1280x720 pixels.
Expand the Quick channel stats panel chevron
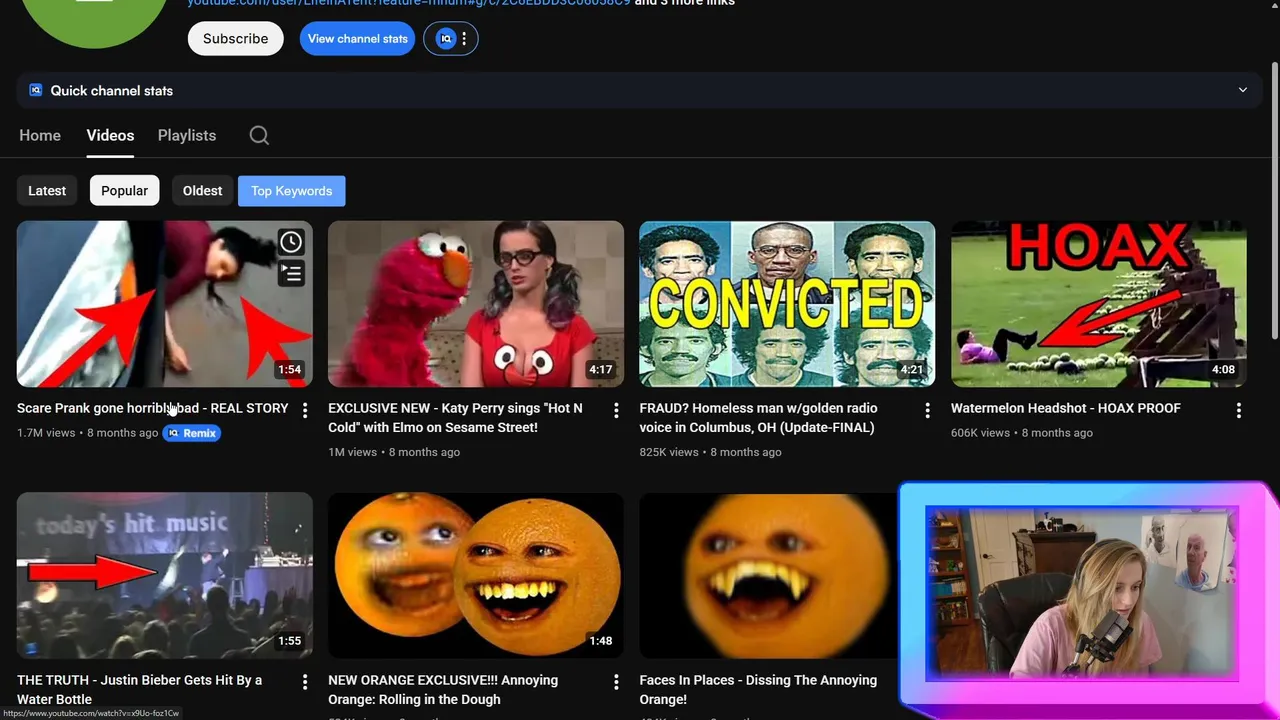coord(1243,90)
